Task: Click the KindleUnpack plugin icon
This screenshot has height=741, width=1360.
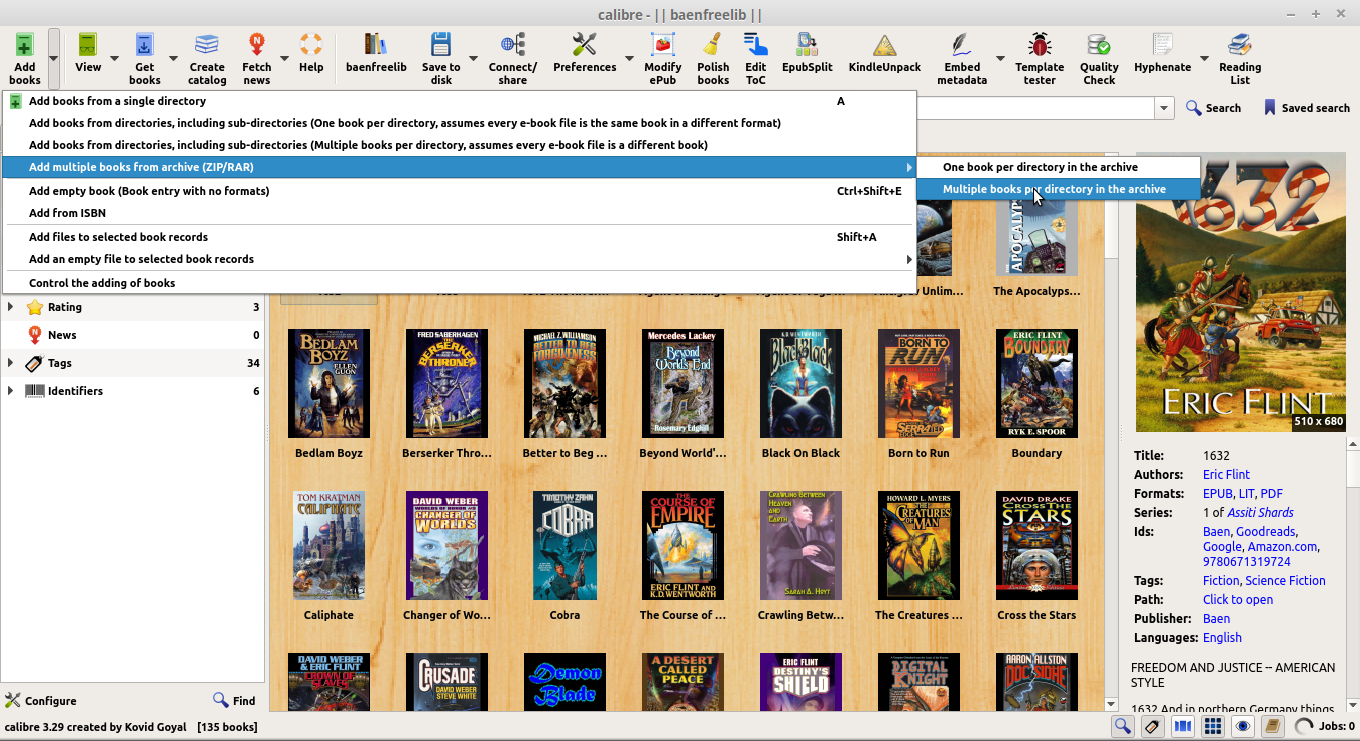Action: pos(885,46)
